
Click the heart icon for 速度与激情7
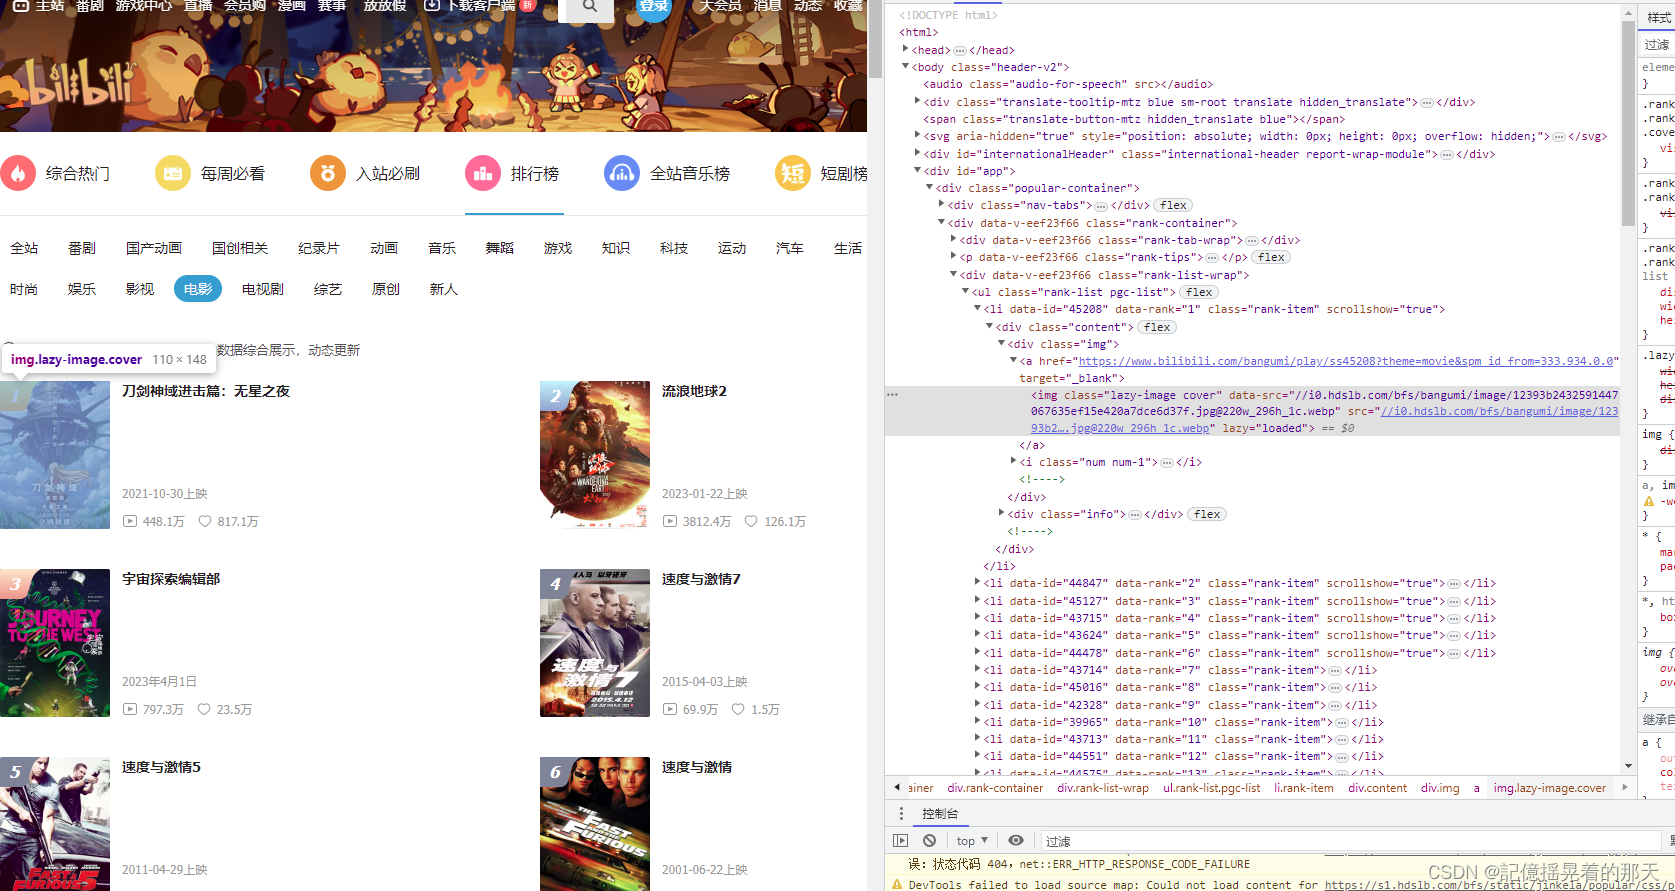tap(738, 709)
